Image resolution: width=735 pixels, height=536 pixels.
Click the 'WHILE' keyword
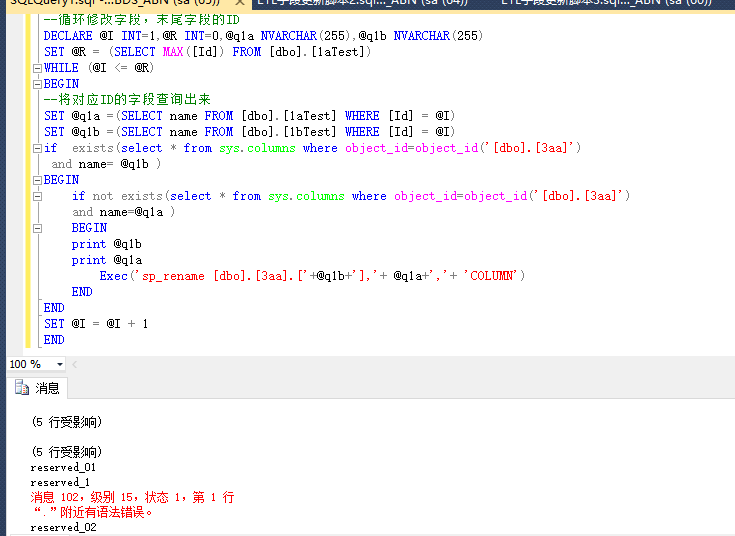tap(61, 68)
